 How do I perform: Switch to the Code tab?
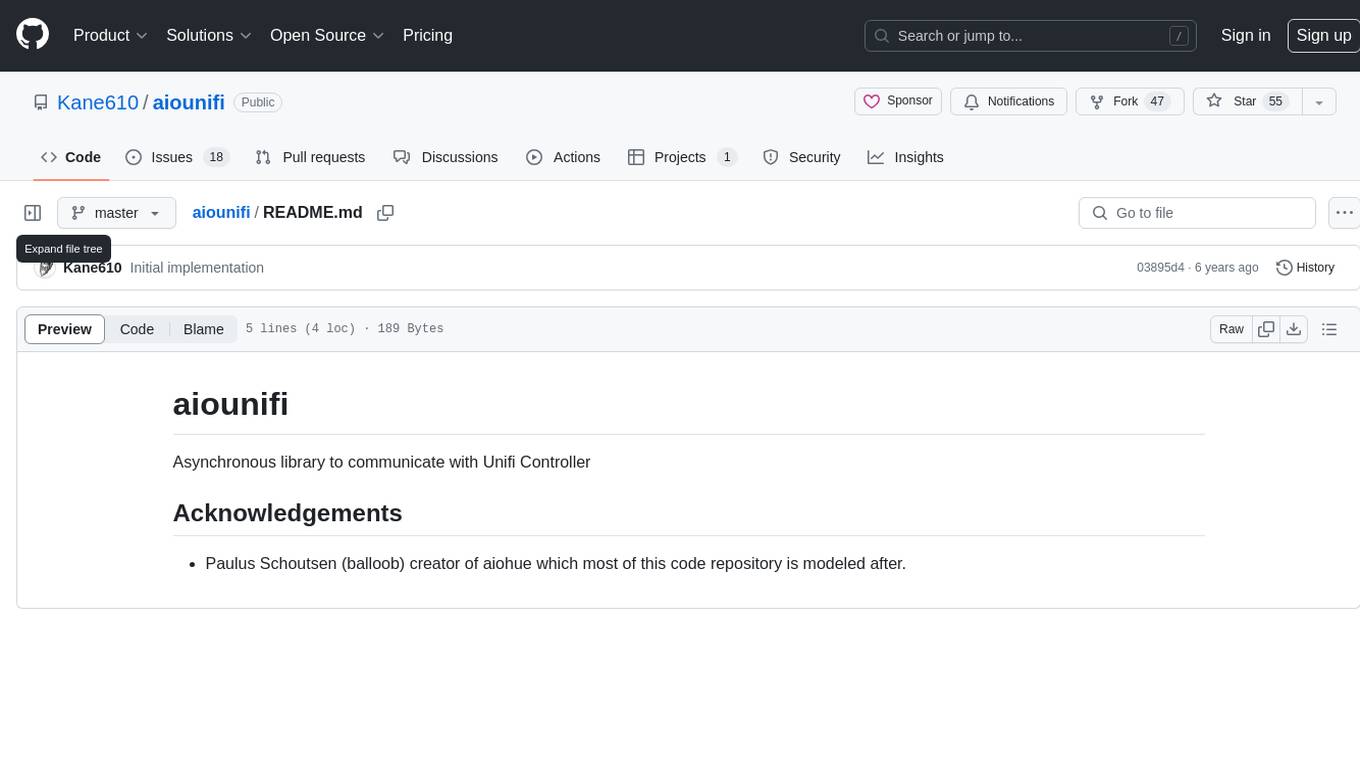71,157
